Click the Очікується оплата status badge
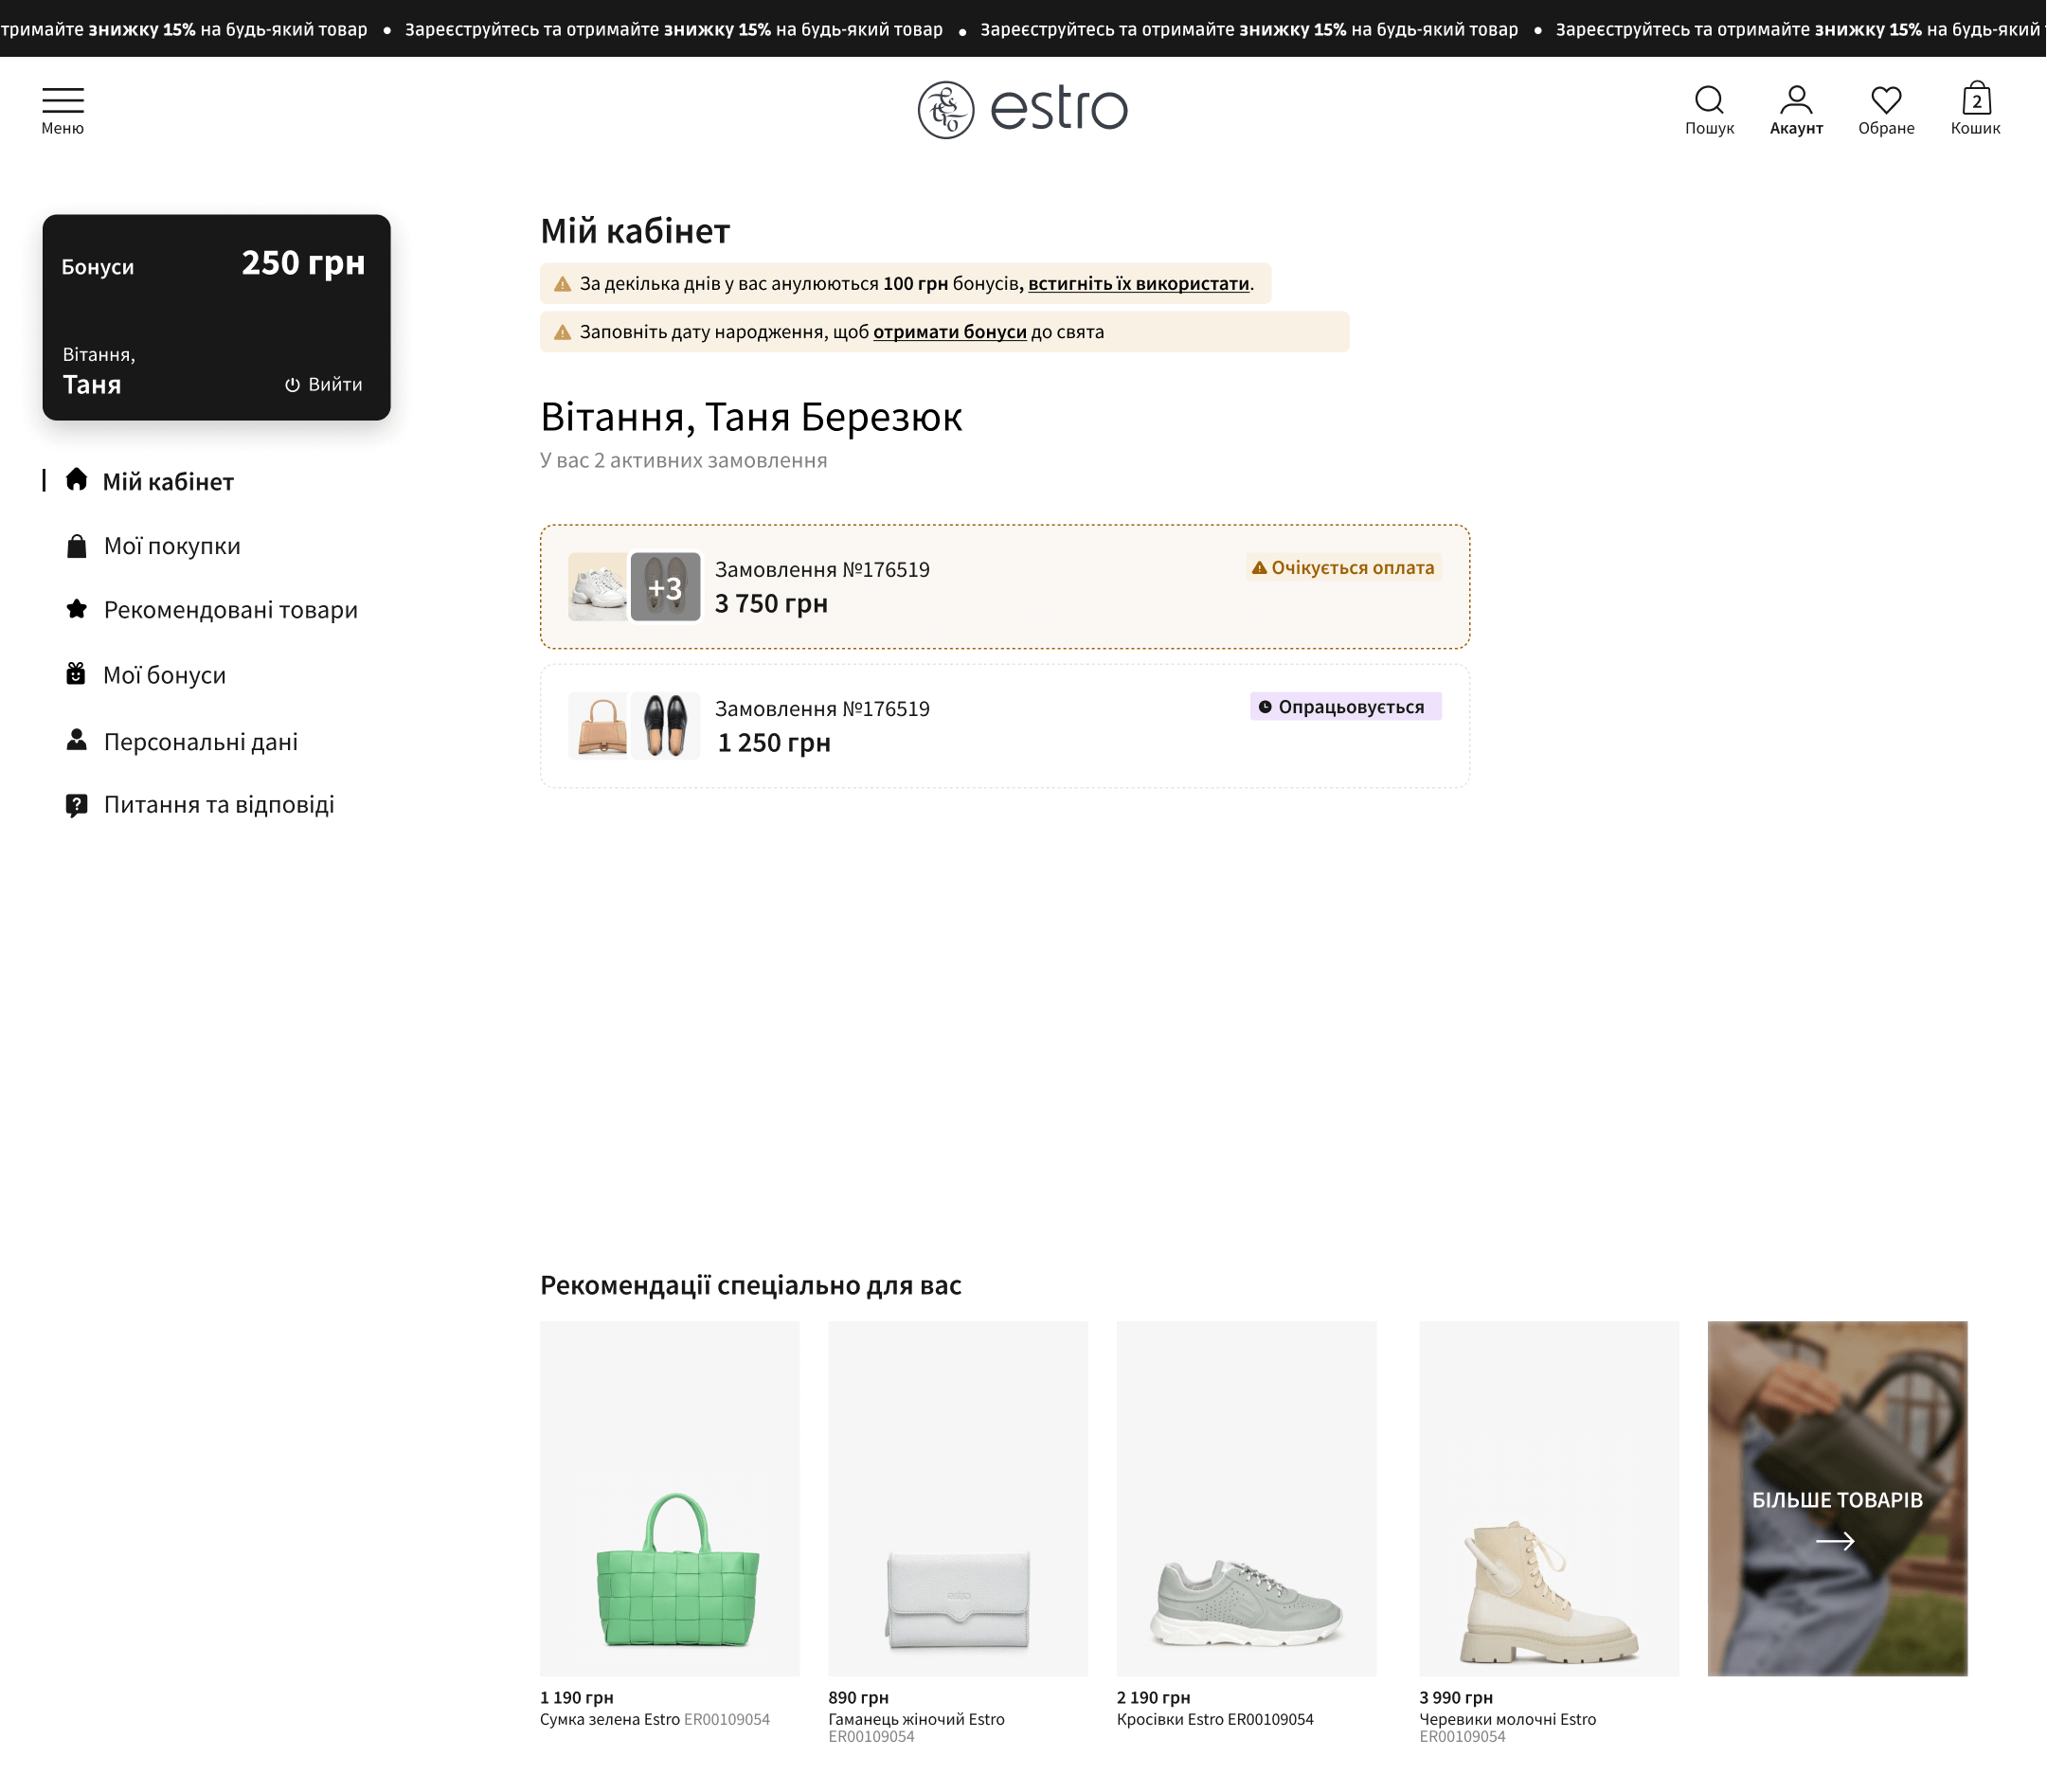Viewport: 2047px width, 1792px height. [1343, 568]
